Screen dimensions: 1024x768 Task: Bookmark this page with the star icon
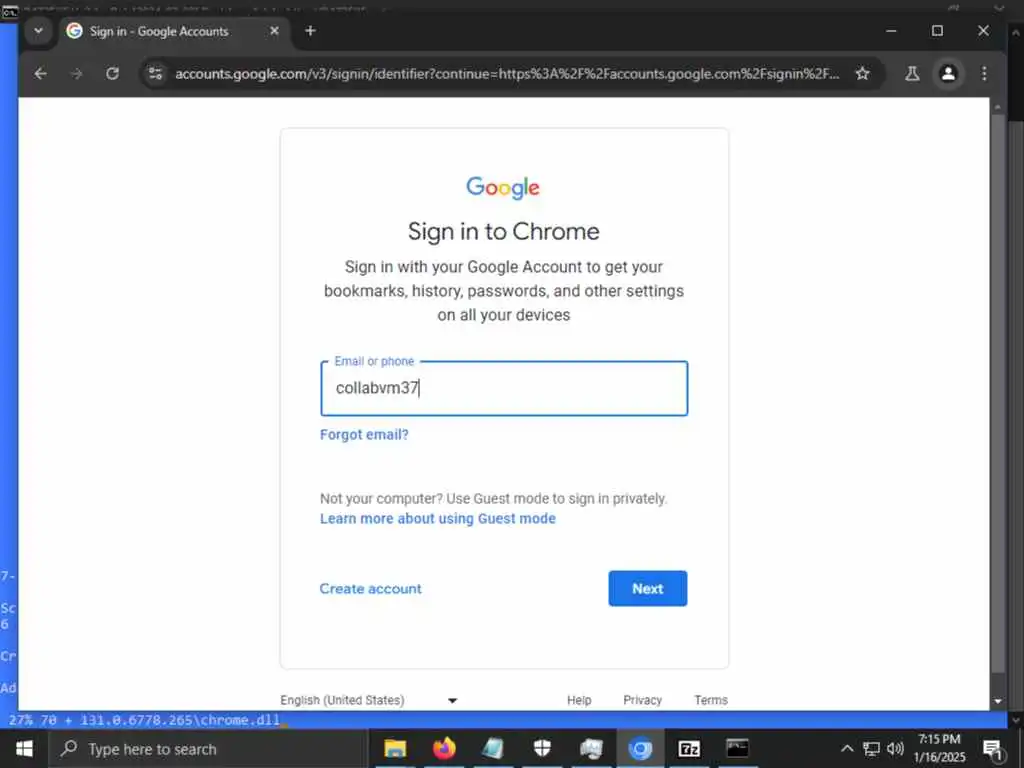tap(863, 74)
